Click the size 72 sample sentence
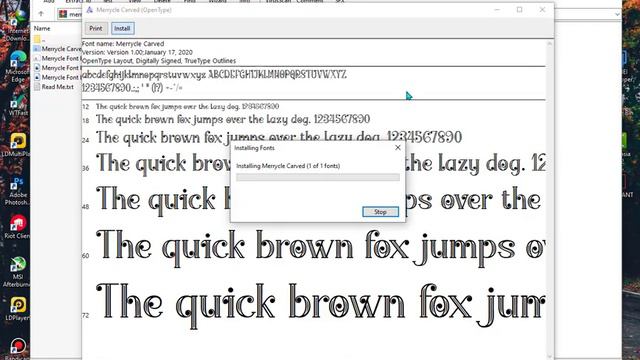The width and height of the screenshot is (640, 360). point(320,305)
